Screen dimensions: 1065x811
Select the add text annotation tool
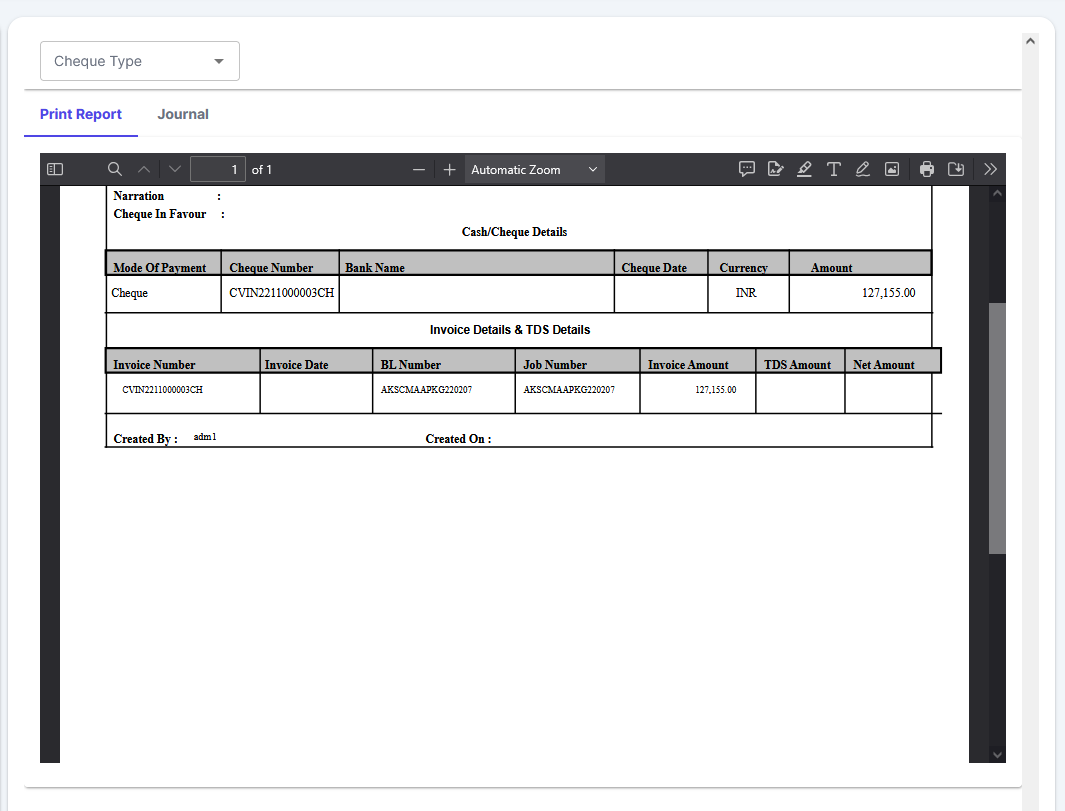coord(833,169)
